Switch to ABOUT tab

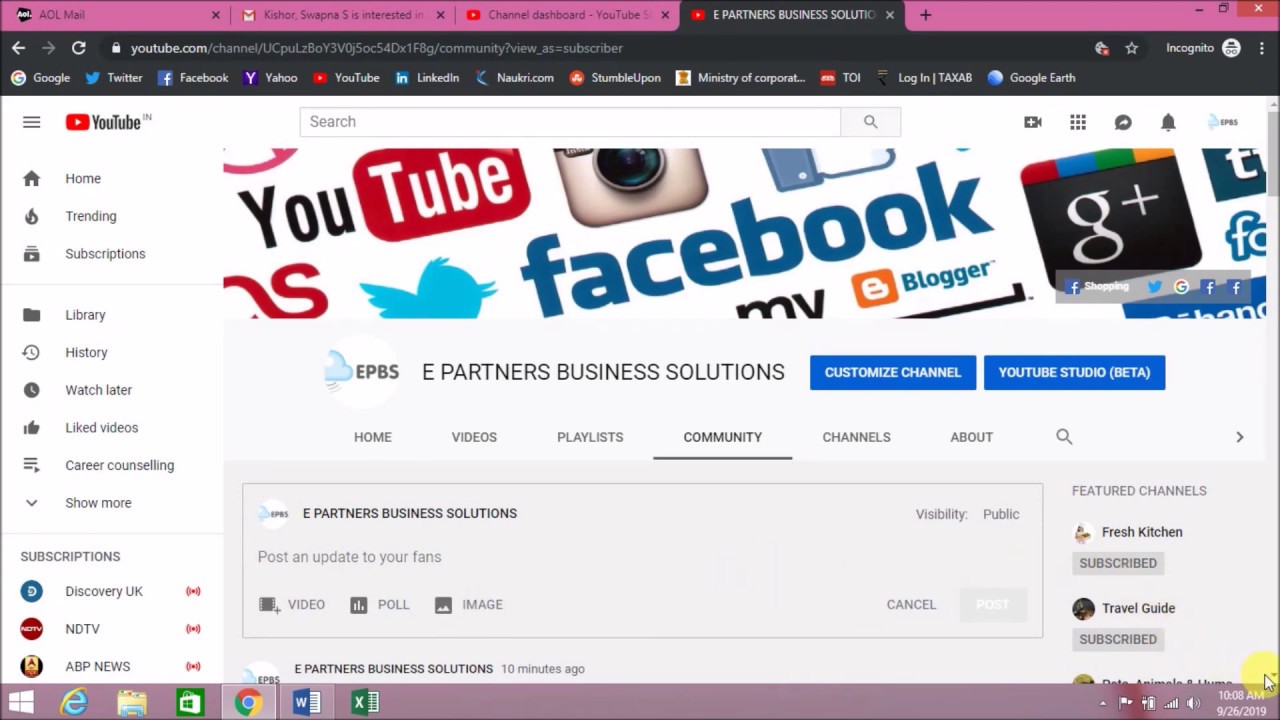[x=971, y=437]
